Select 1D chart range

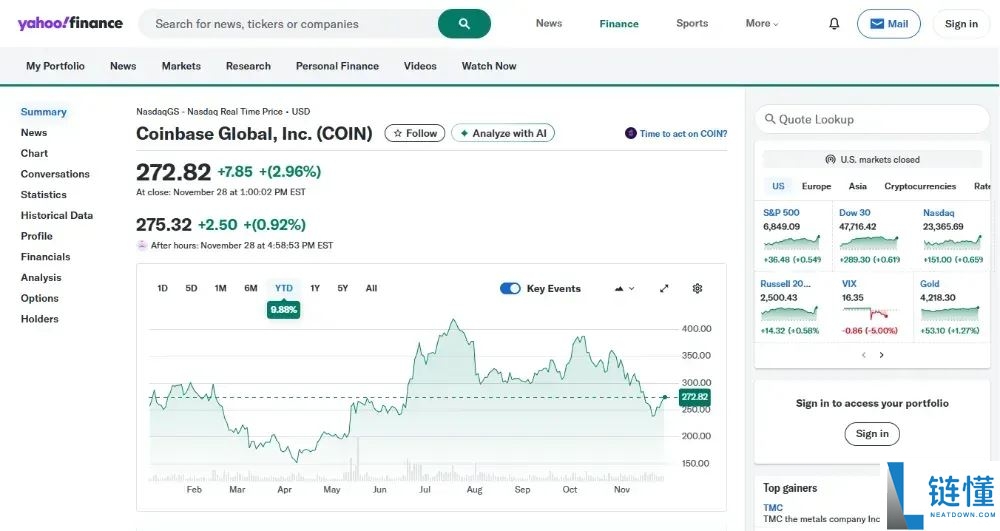[x=162, y=288]
